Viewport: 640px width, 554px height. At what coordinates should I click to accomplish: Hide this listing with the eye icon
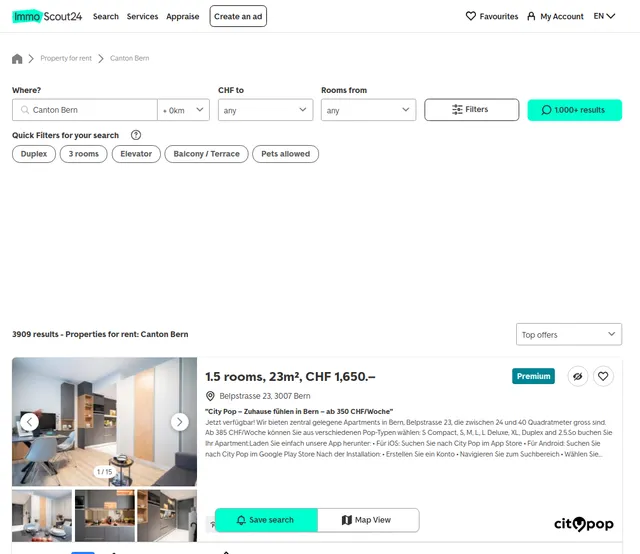[x=578, y=376]
